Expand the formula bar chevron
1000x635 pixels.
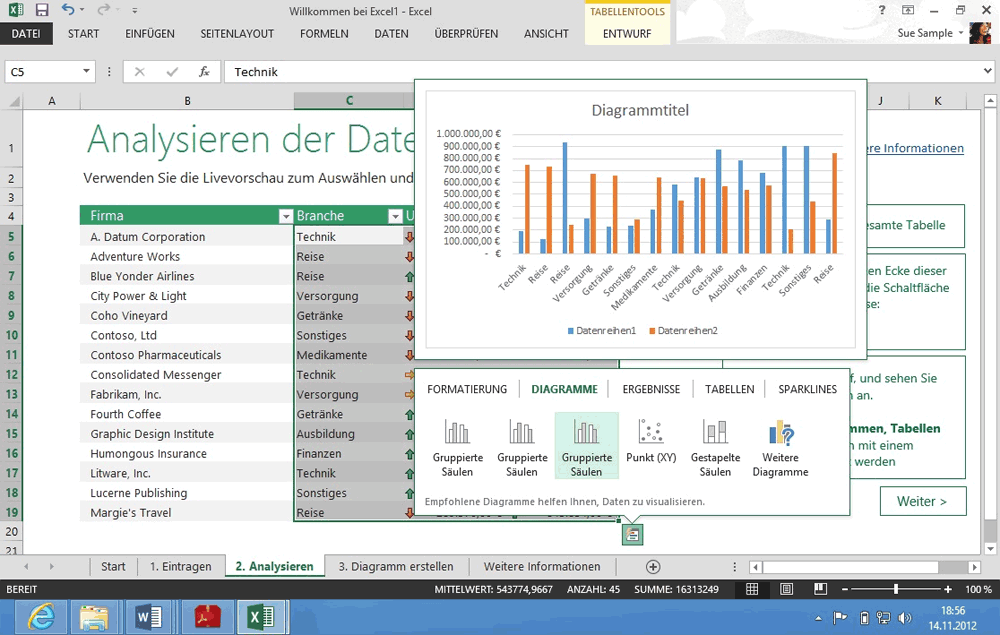[x=988, y=71]
